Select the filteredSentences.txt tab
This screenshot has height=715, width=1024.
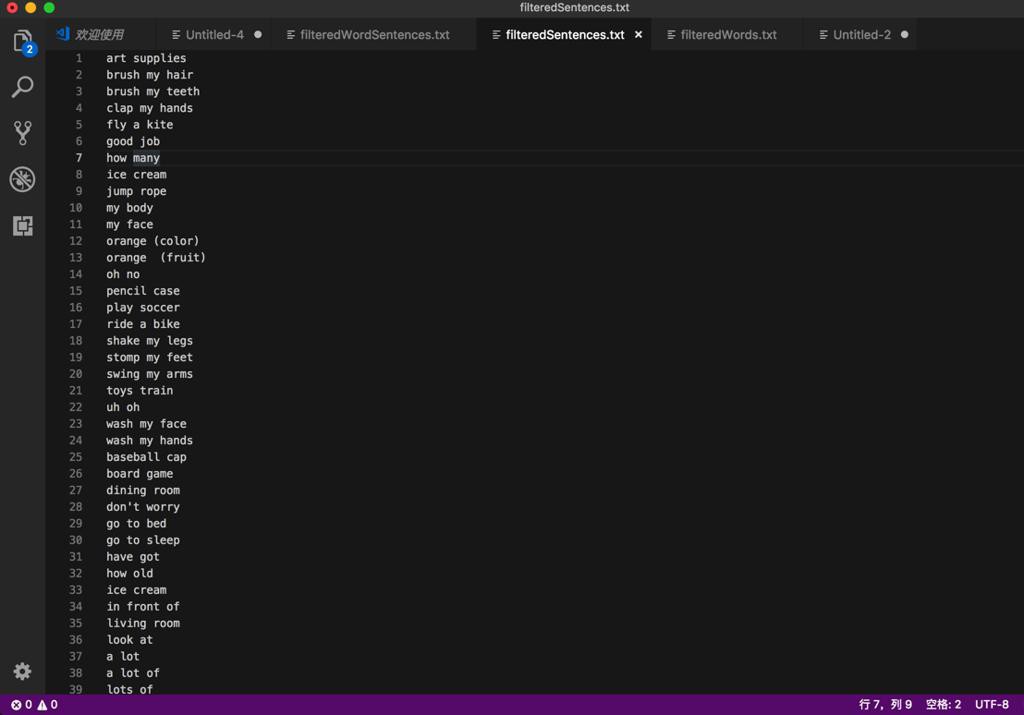click(565, 35)
